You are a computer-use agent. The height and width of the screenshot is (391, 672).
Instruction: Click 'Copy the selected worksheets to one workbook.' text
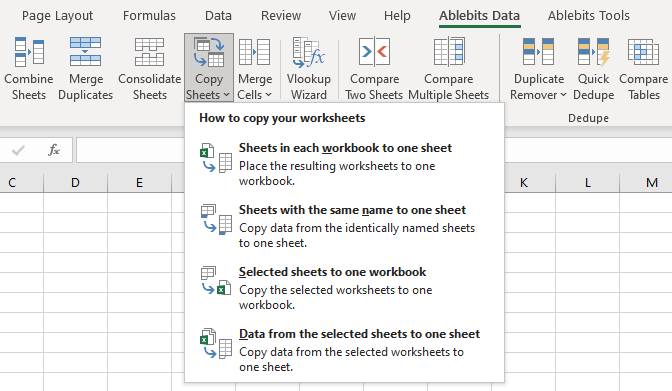click(335, 297)
